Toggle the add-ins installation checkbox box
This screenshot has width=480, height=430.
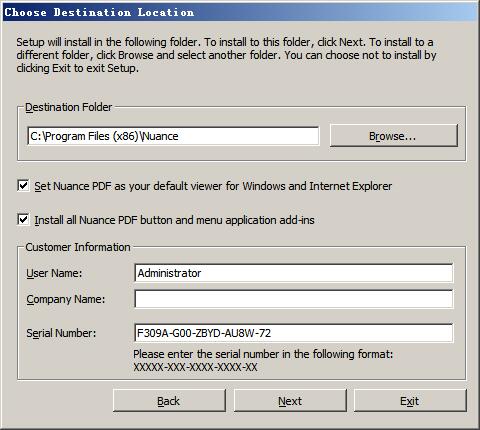coord(23,220)
